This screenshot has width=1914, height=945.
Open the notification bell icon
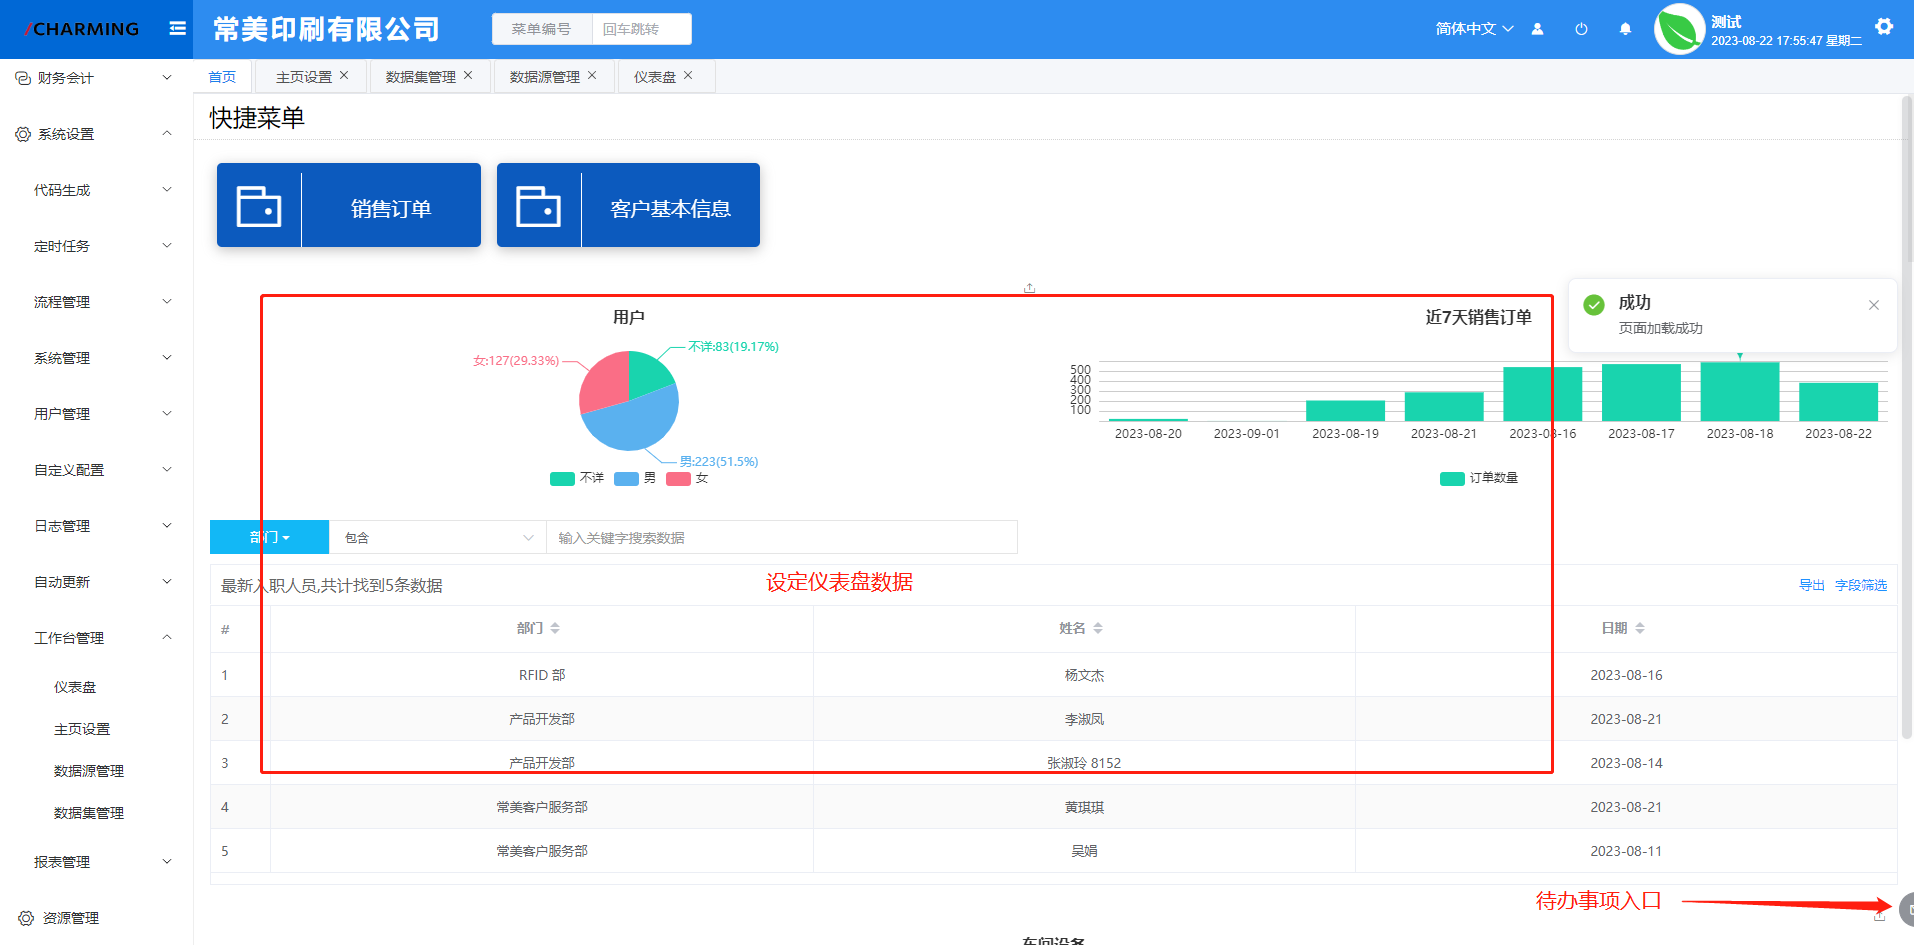pos(1625,29)
